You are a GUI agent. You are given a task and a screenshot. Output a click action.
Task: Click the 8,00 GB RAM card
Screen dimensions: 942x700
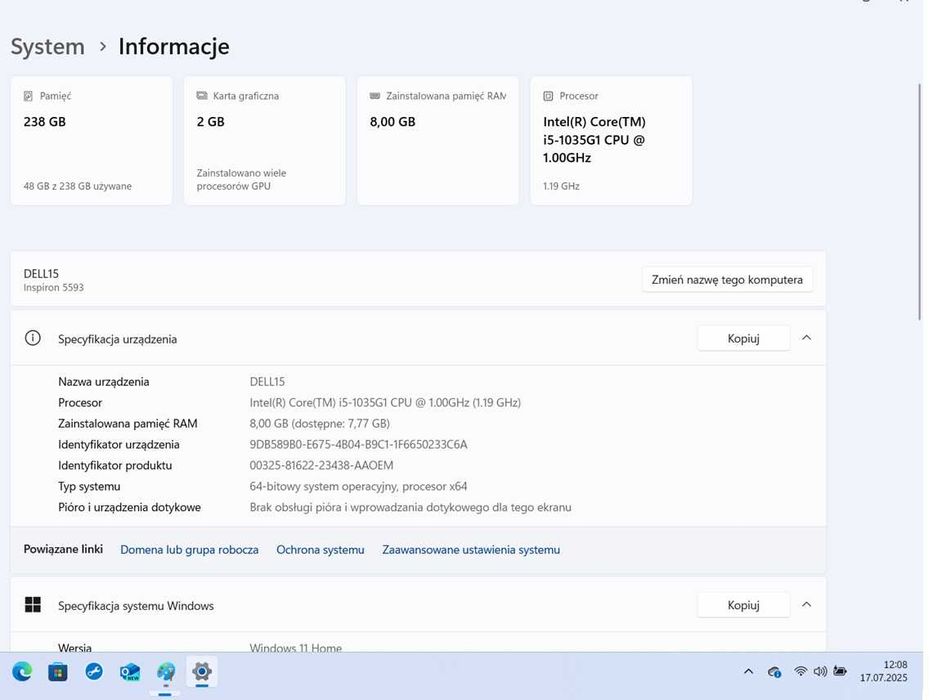coord(437,141)
